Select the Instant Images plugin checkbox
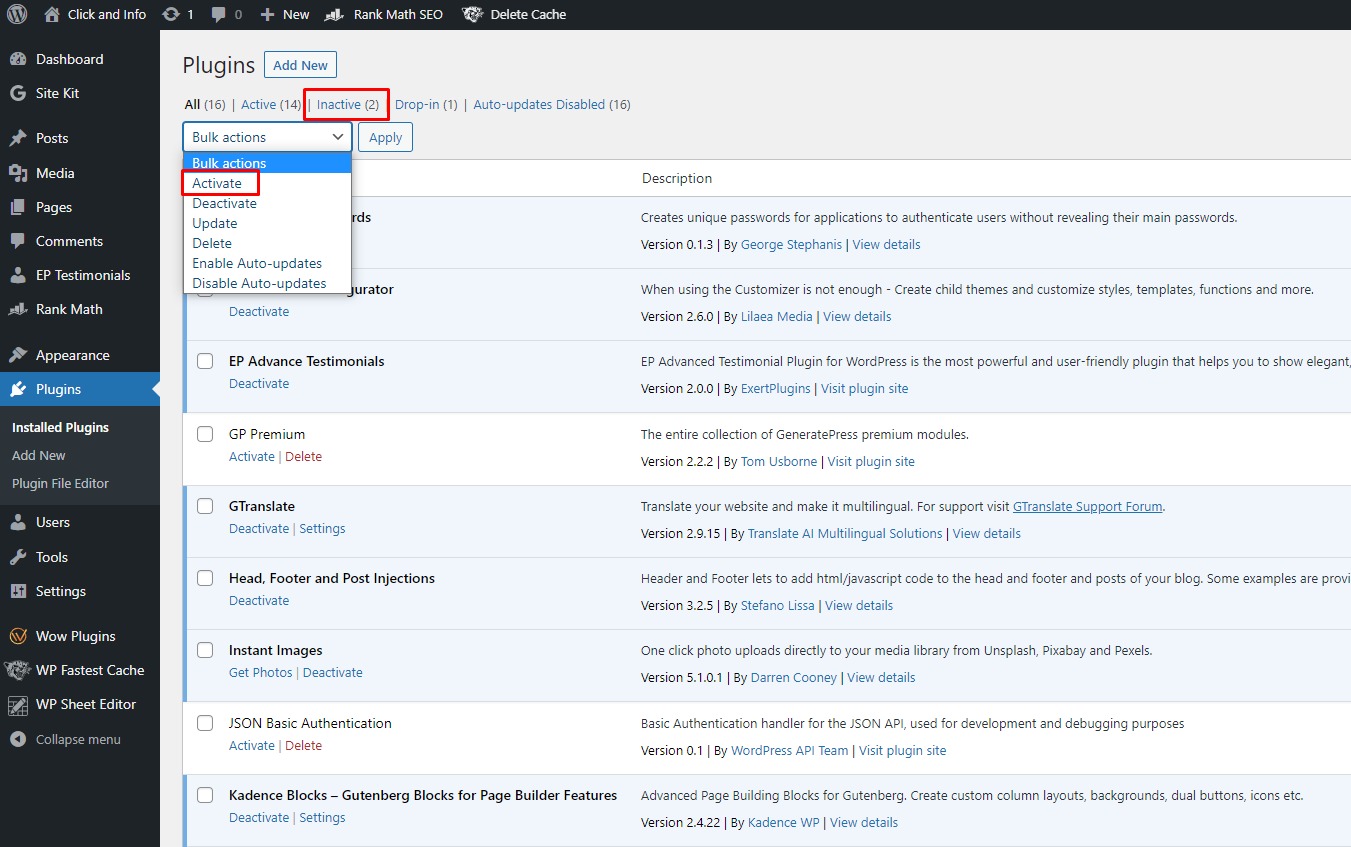This screenshot has height=847, width=1351. [205, 650]
